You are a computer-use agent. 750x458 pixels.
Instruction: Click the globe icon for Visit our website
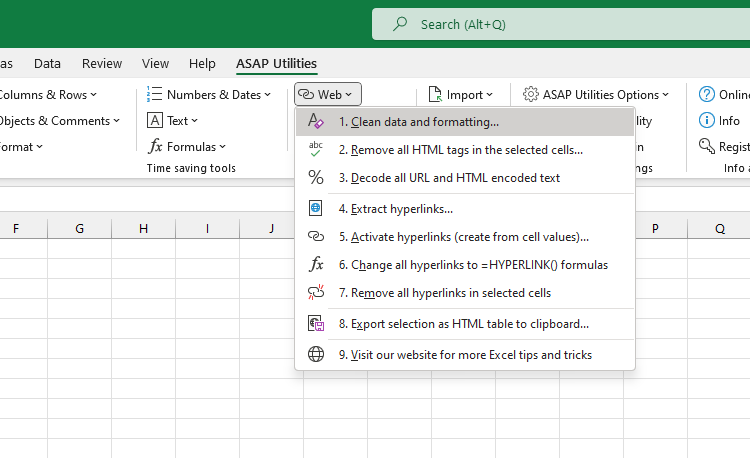point(316,354)
